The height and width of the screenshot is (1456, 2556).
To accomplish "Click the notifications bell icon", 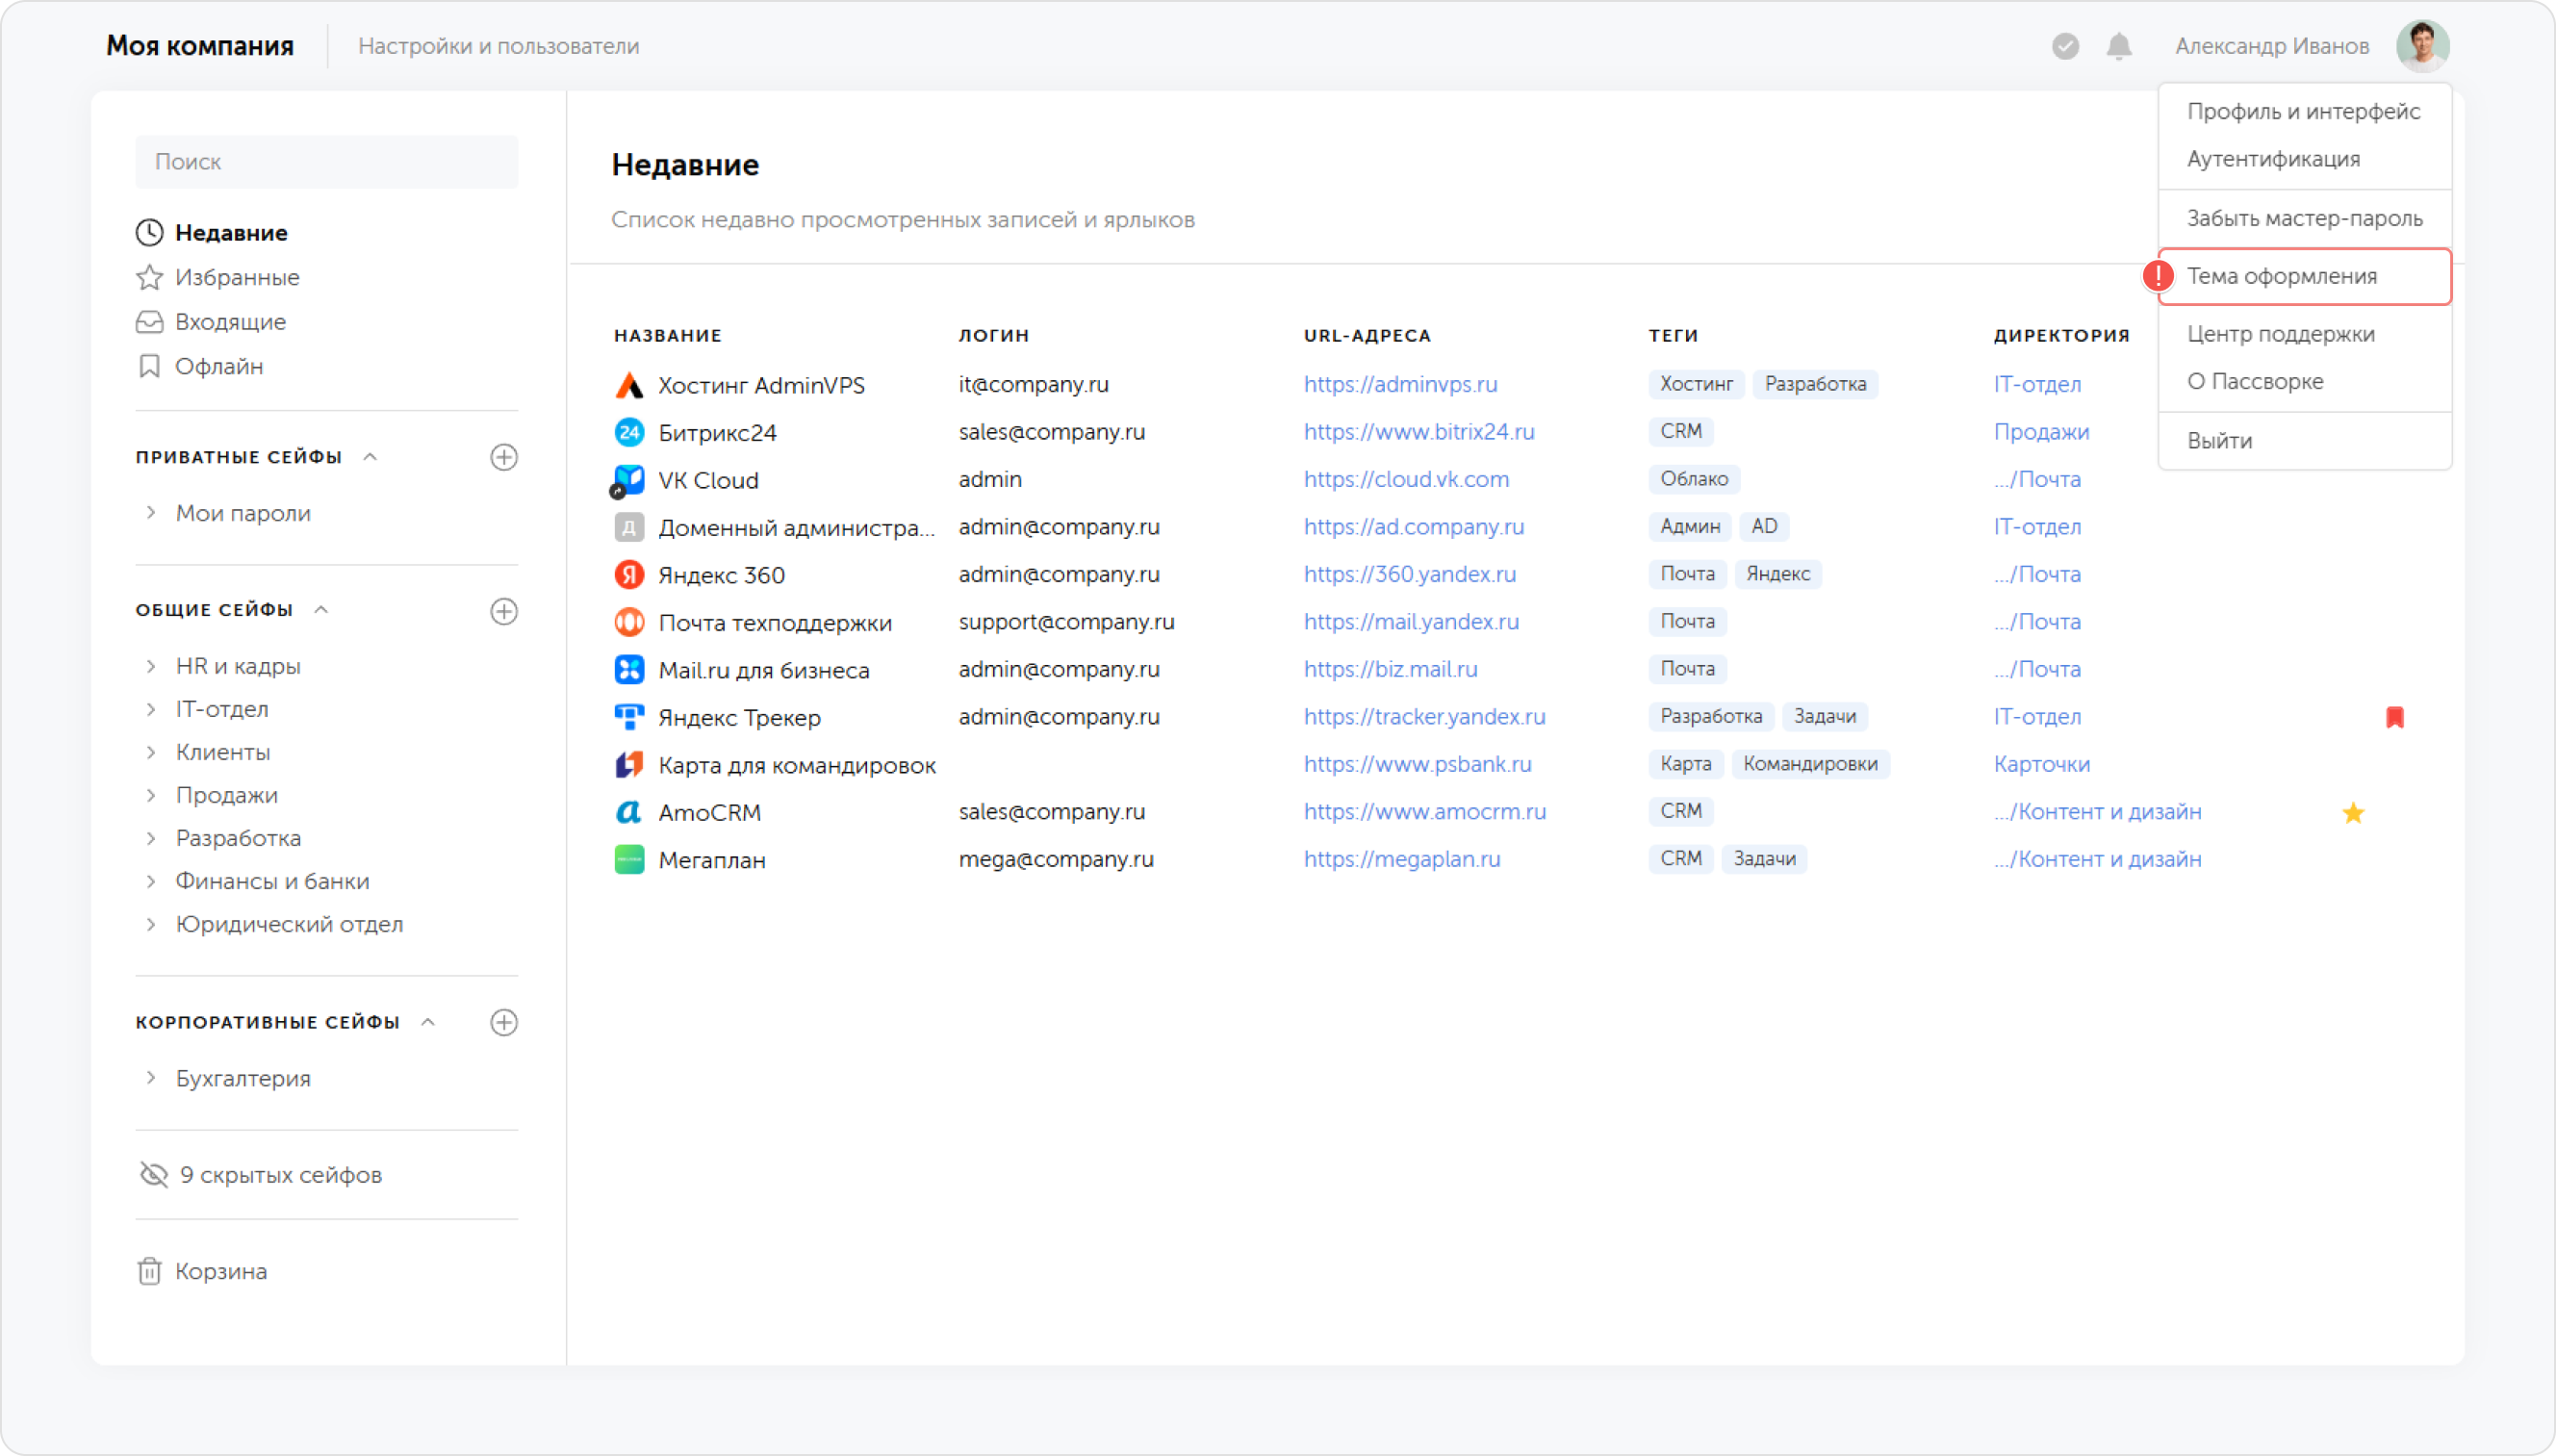I will click(2119, 46).
